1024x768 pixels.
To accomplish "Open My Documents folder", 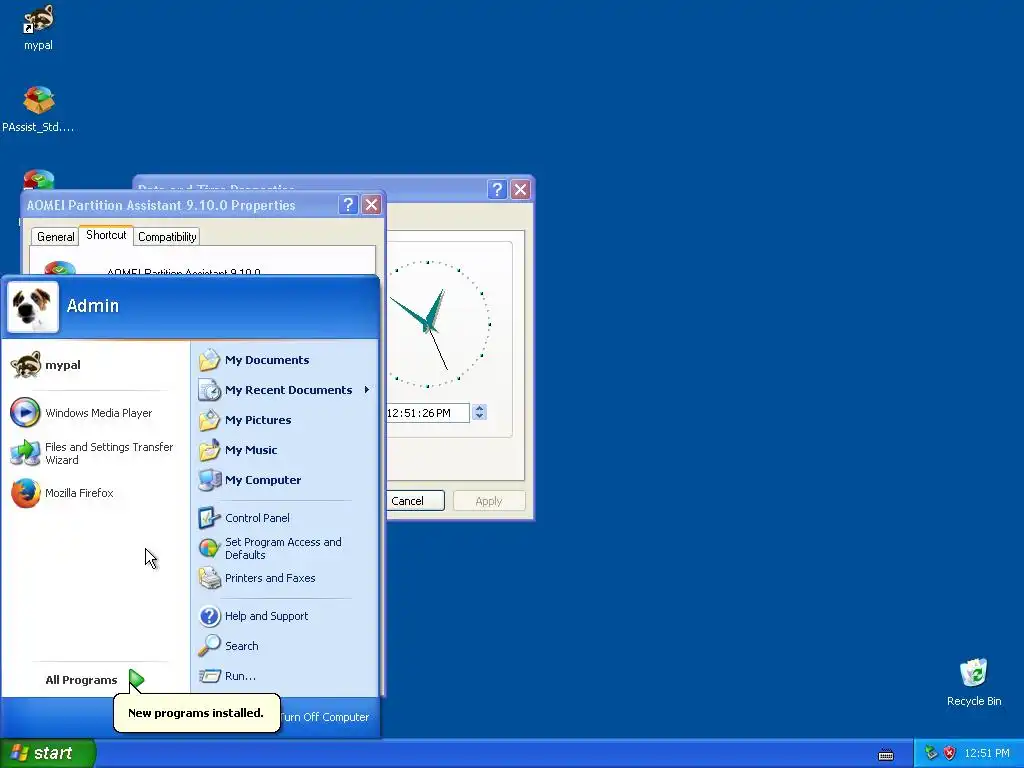I will (284, 360).
